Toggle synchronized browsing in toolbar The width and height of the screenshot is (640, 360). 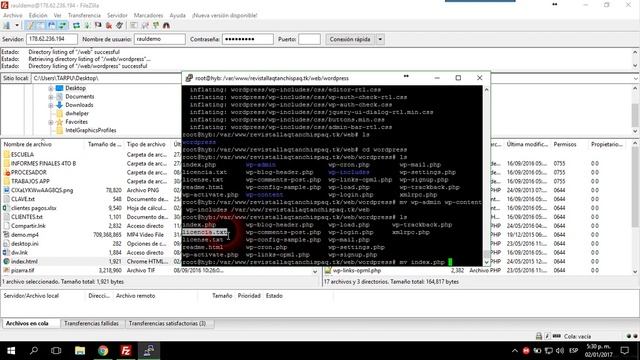tap(156, 25)
